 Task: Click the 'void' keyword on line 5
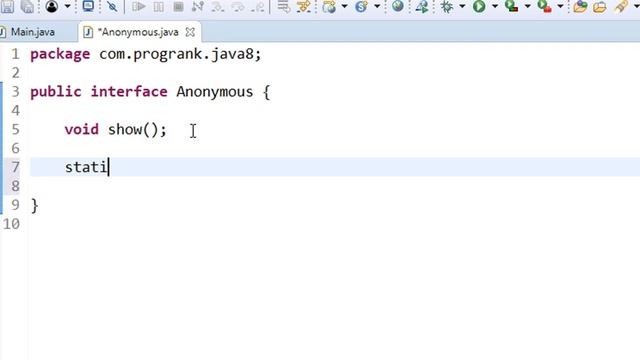(x=82, y=129)
